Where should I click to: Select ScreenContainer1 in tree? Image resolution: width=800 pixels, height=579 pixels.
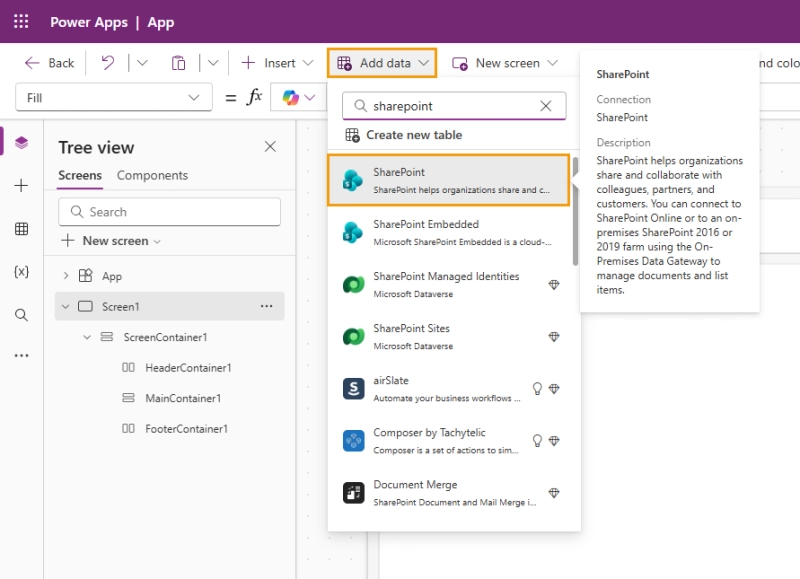(165, 337)
